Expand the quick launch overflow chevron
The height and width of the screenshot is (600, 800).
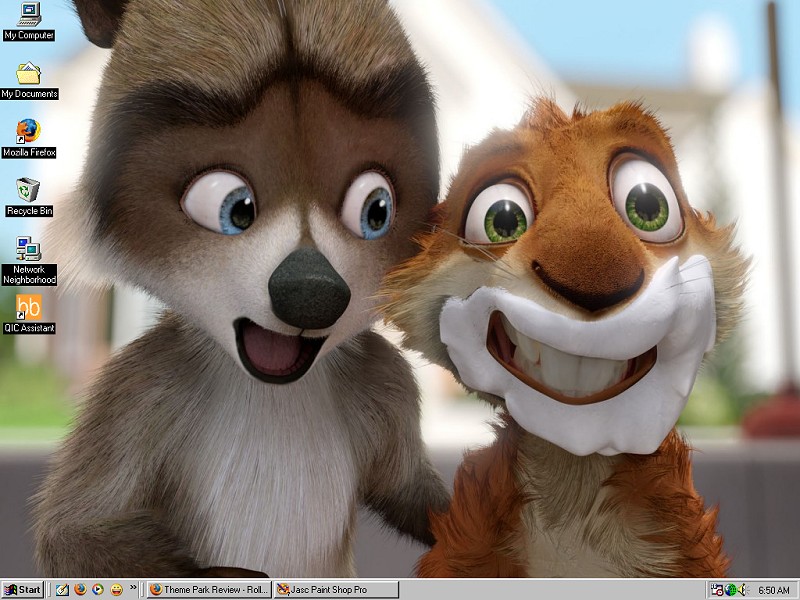click(x=133, y=587)
